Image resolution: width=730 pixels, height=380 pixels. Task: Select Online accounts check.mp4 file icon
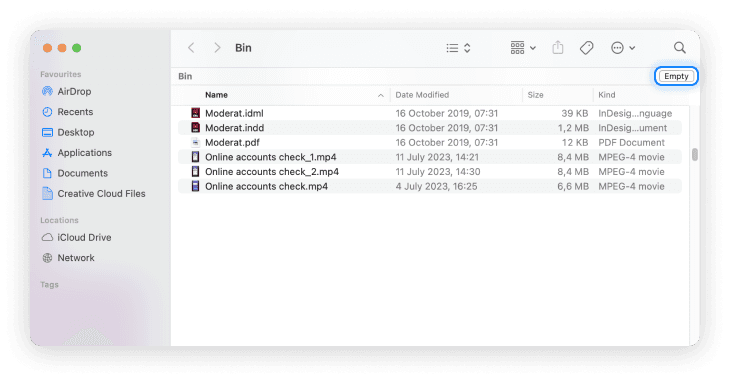tap(196, 186)
